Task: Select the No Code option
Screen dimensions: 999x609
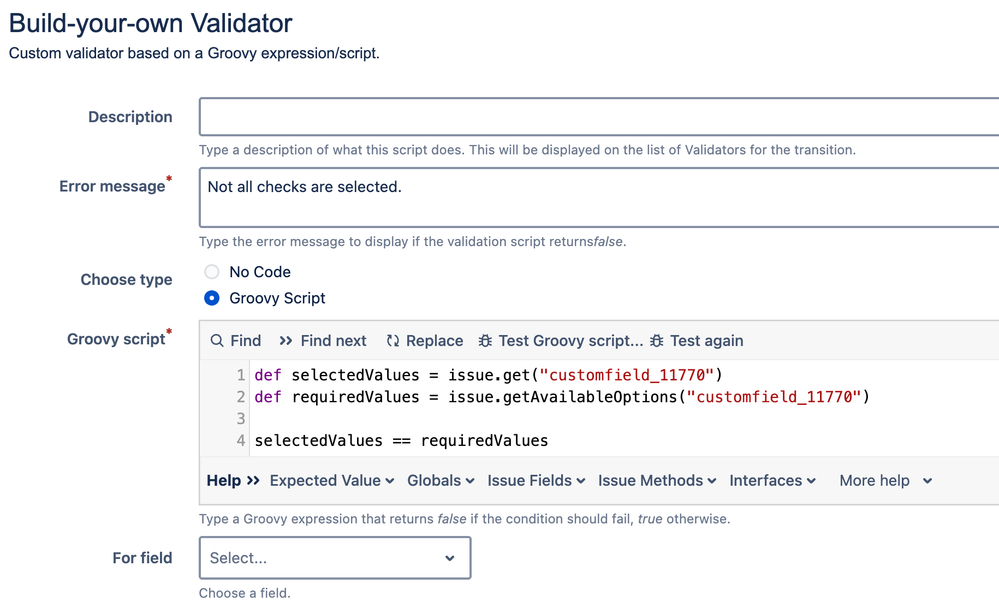Action: click(211, 271)
